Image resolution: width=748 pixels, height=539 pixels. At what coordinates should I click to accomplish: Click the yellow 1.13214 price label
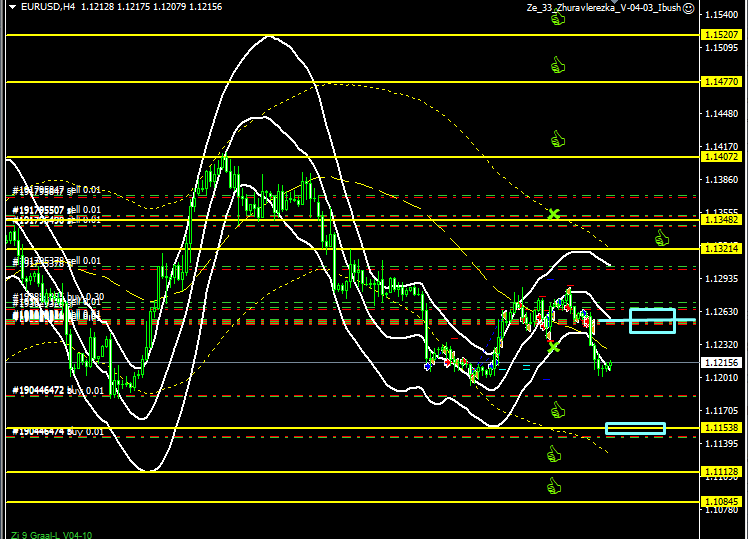point(722,249)
